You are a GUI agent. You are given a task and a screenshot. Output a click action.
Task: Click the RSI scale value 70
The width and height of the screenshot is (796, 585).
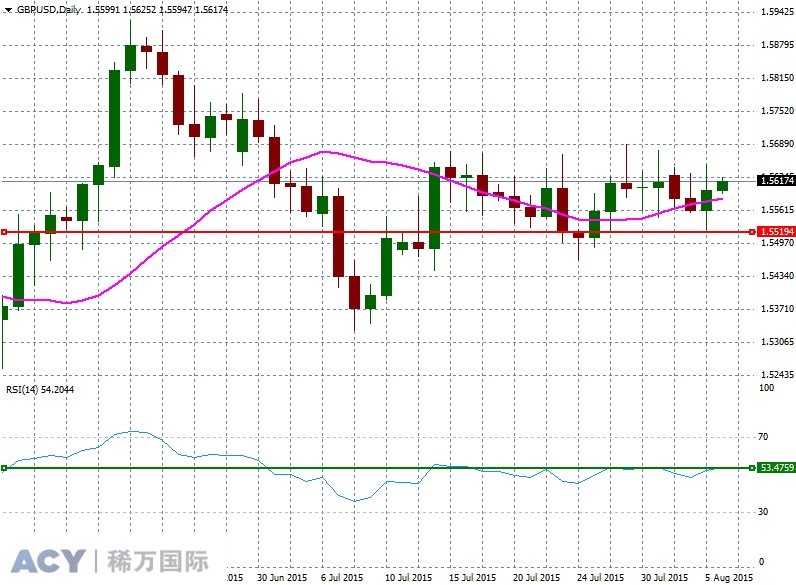click(x=763, y=437)
